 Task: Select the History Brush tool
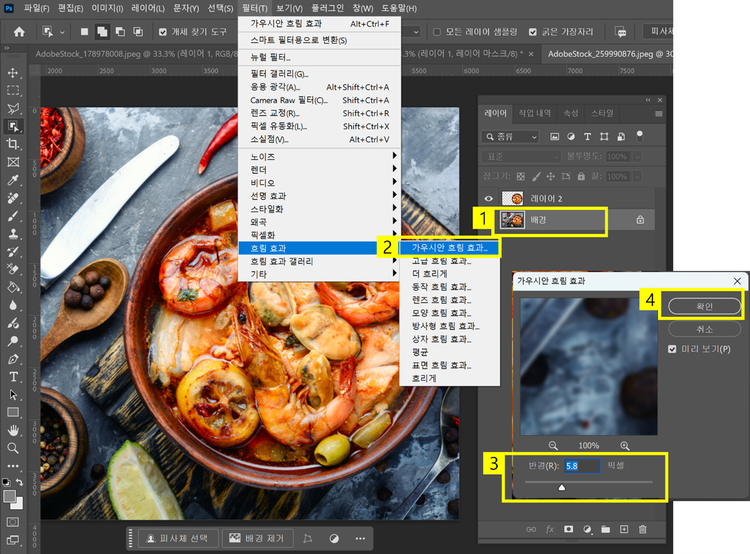click(13, 252)
